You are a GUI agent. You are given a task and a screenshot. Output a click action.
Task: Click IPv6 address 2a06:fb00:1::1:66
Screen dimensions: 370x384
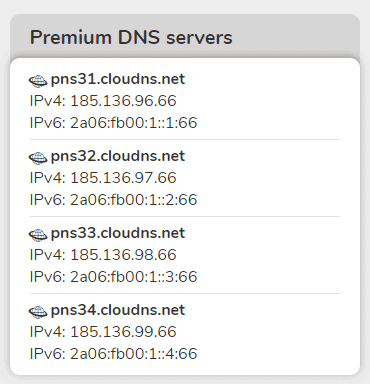click(x=134, y=123)
